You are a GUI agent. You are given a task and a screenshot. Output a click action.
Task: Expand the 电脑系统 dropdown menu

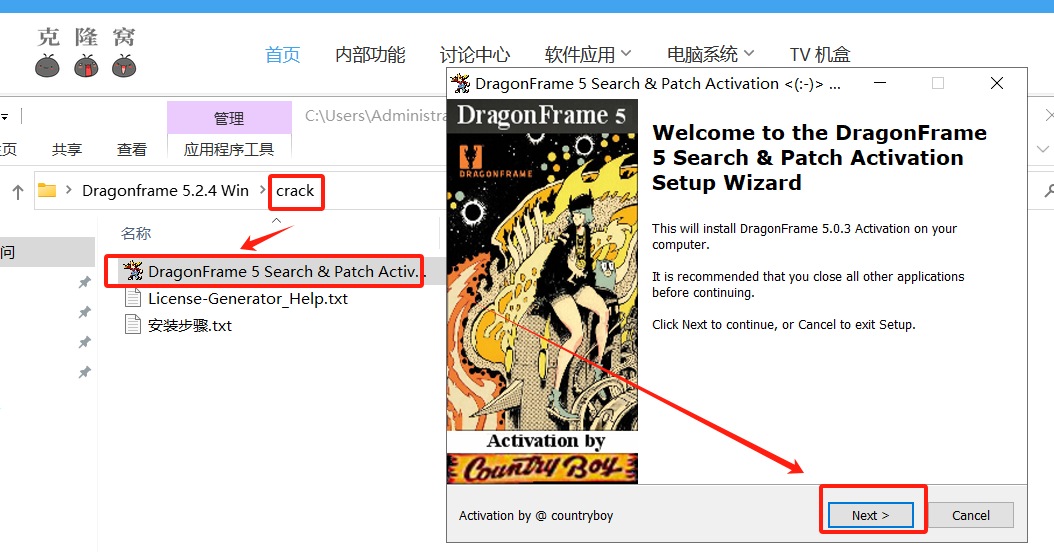coord(710,54)
